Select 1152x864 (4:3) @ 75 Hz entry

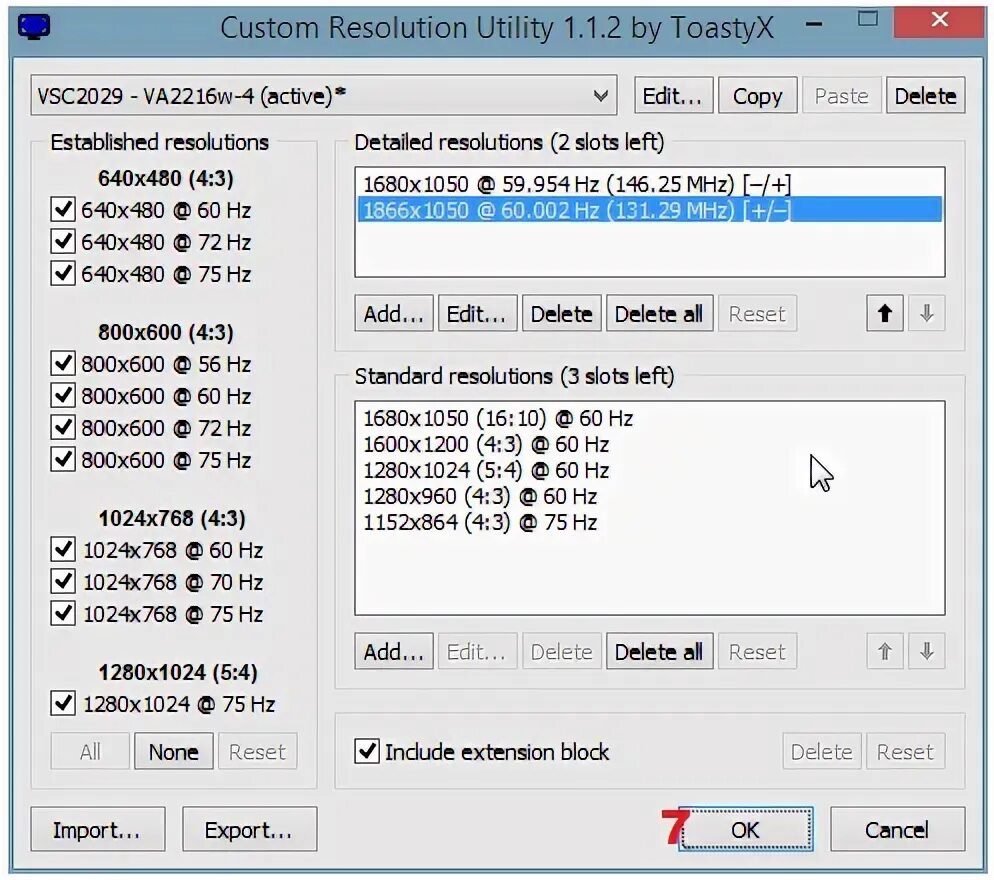650,522
